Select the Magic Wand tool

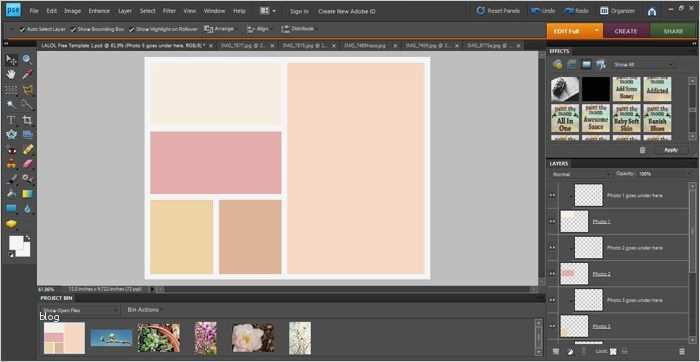click(x=11, y=105)
